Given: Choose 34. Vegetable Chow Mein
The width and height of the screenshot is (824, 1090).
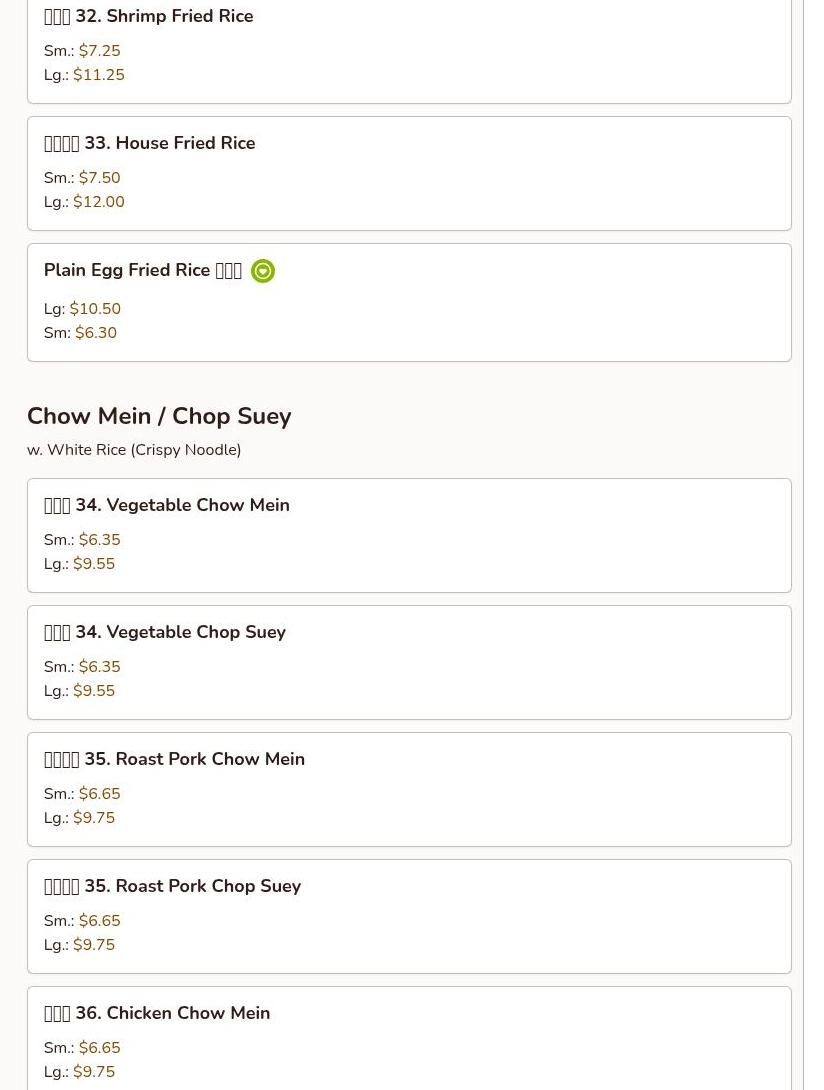Looking at the screenshot, I should tap(409, 535).
